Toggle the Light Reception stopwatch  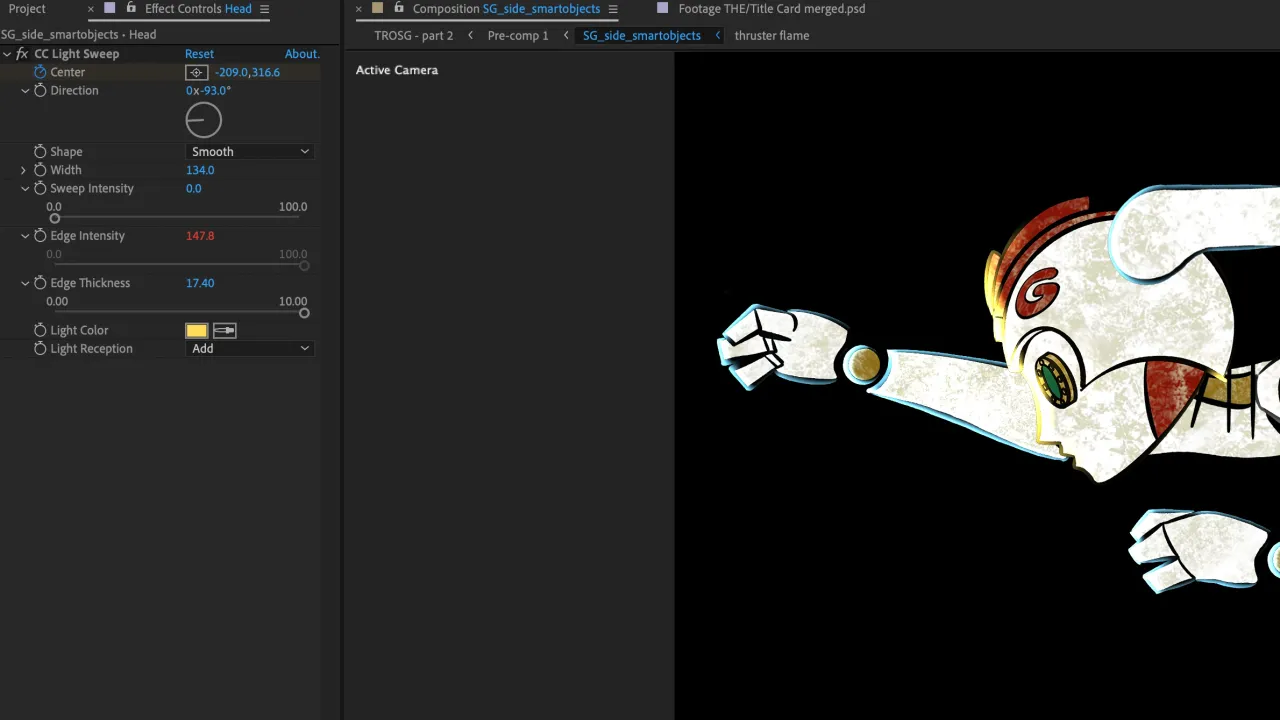(x=40, y=349)
